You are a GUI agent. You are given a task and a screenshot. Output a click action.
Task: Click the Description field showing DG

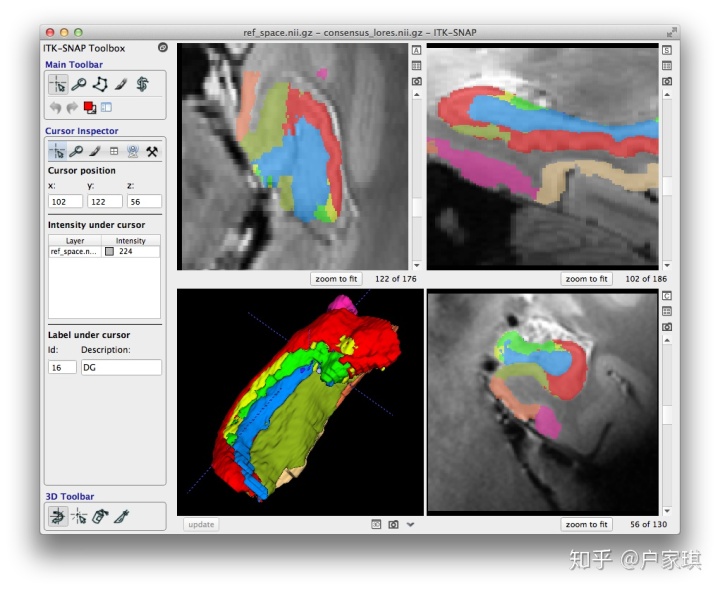121,367
